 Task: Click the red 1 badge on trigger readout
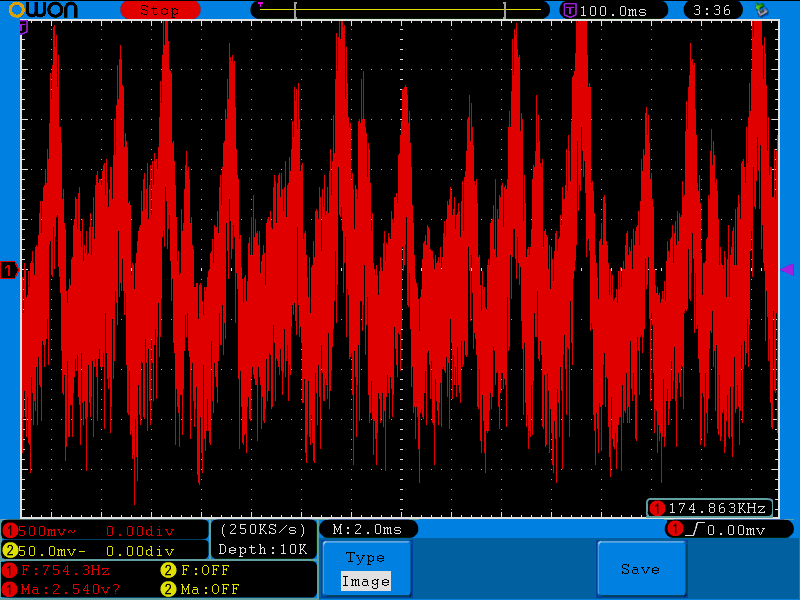click(676, 529)
